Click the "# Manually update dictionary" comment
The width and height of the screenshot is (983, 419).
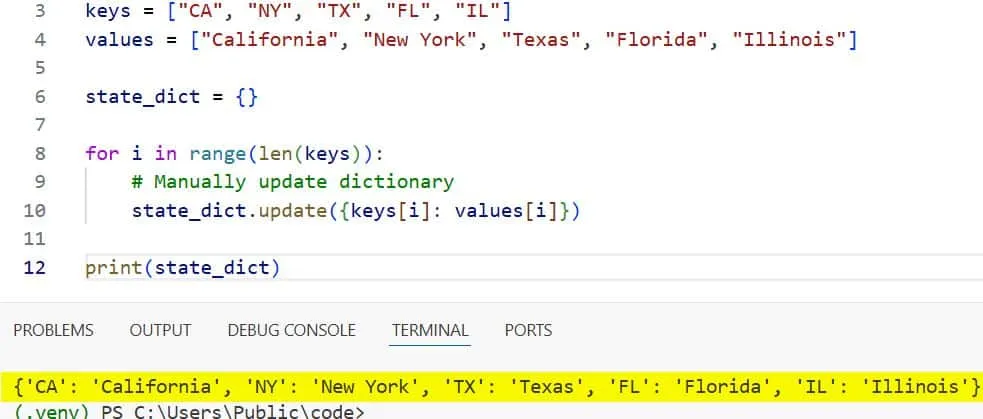(x=292, y=182)
